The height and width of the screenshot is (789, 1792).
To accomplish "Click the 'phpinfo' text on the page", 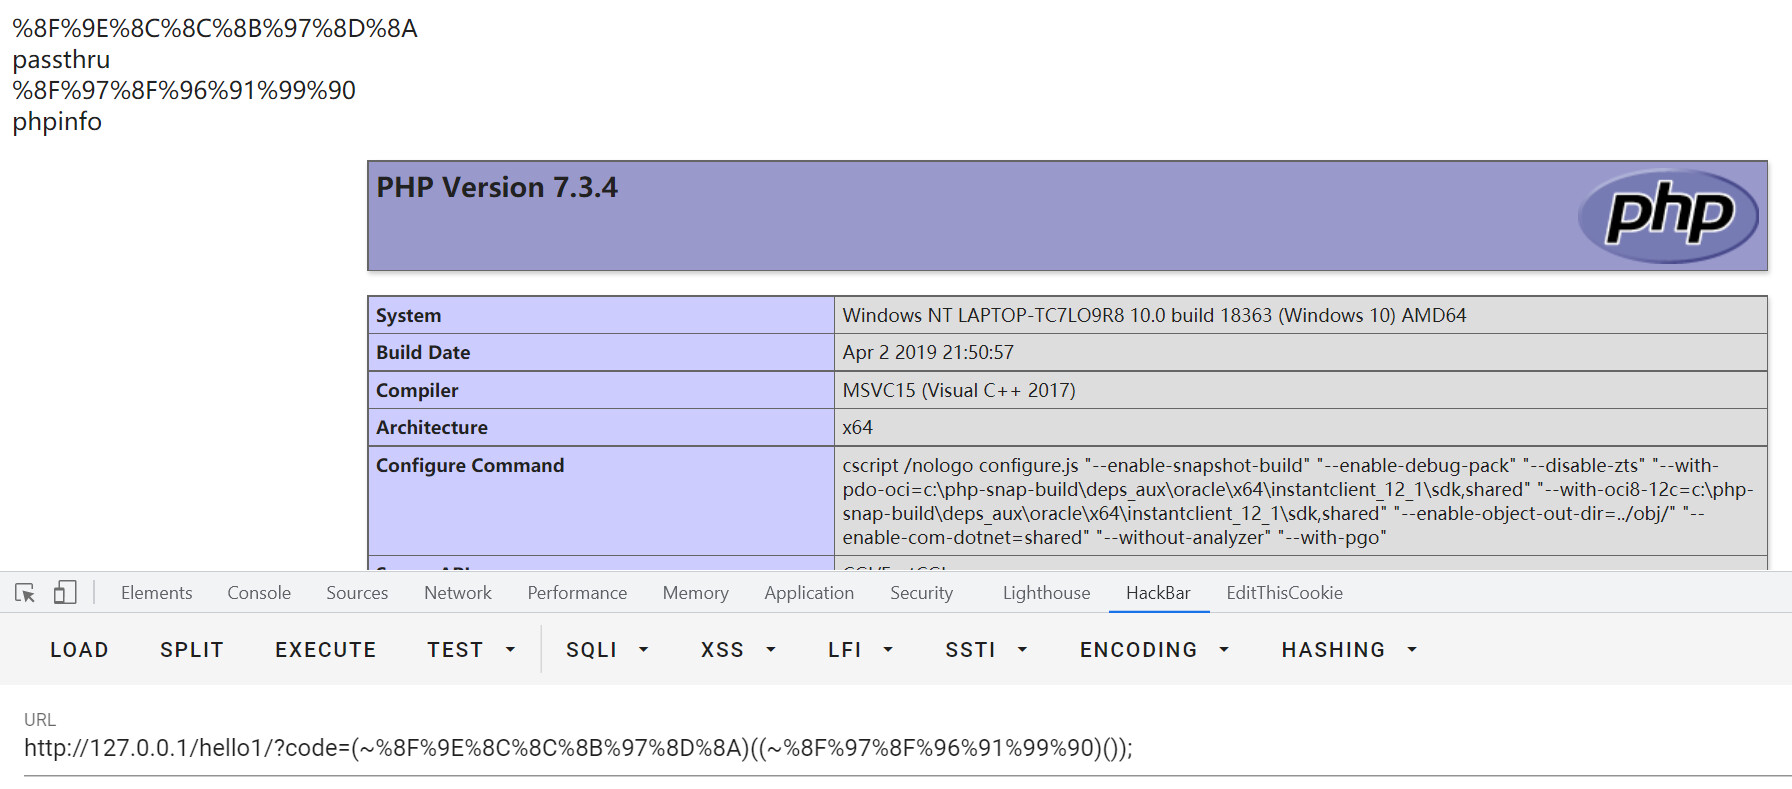I will pos(57,122).
